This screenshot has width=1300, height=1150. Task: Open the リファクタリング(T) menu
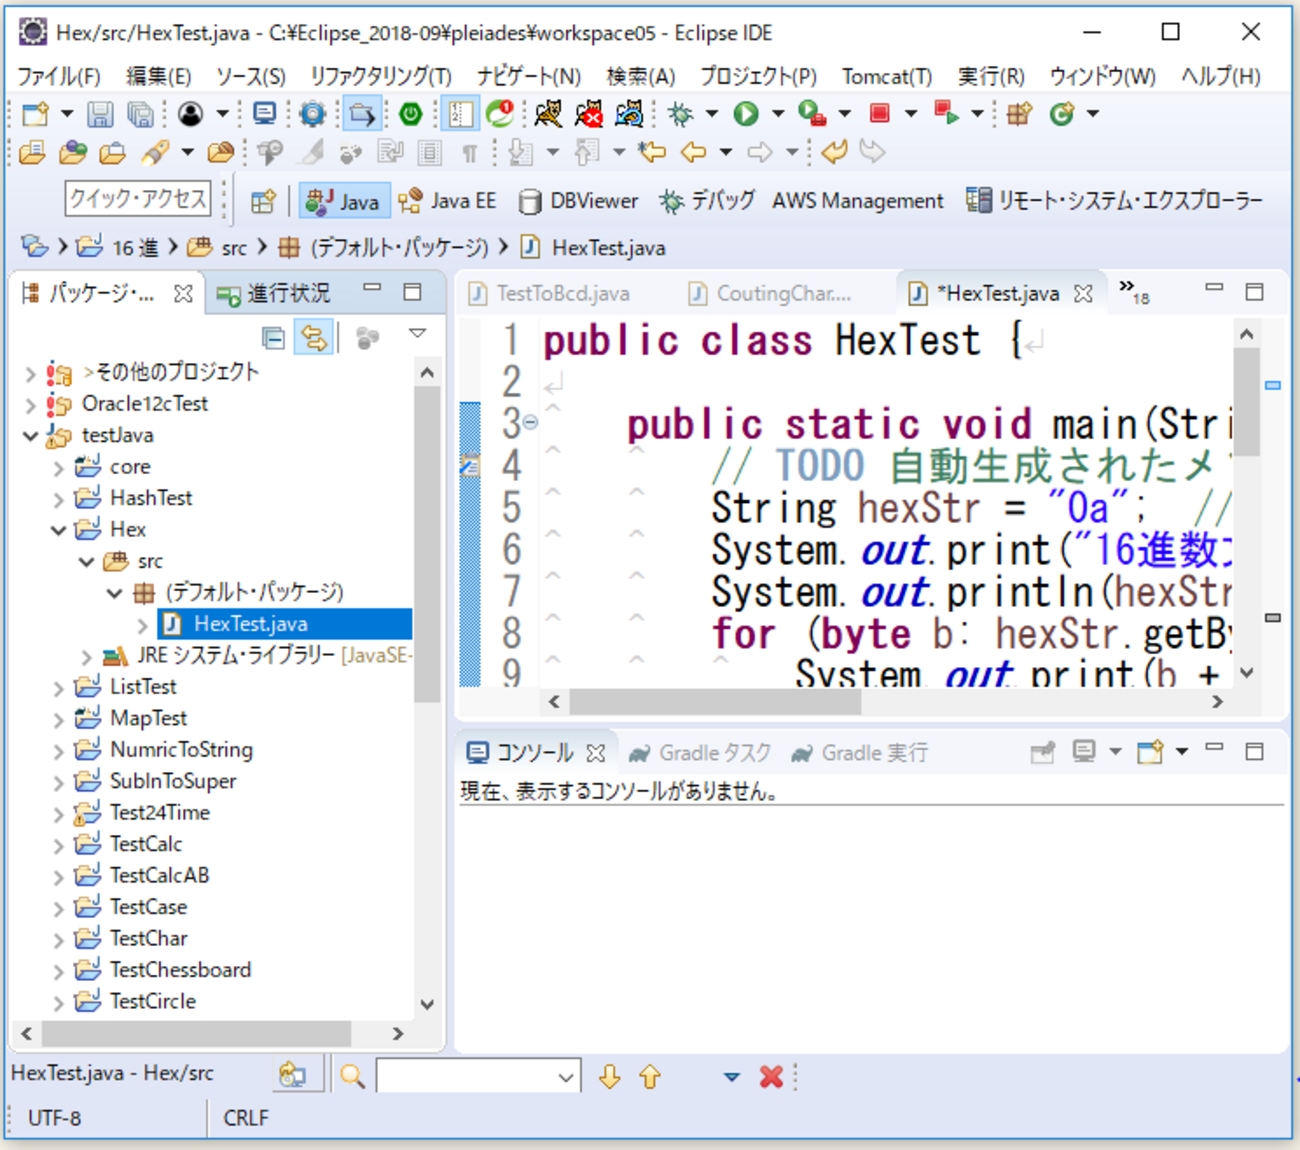pos(380,76)
